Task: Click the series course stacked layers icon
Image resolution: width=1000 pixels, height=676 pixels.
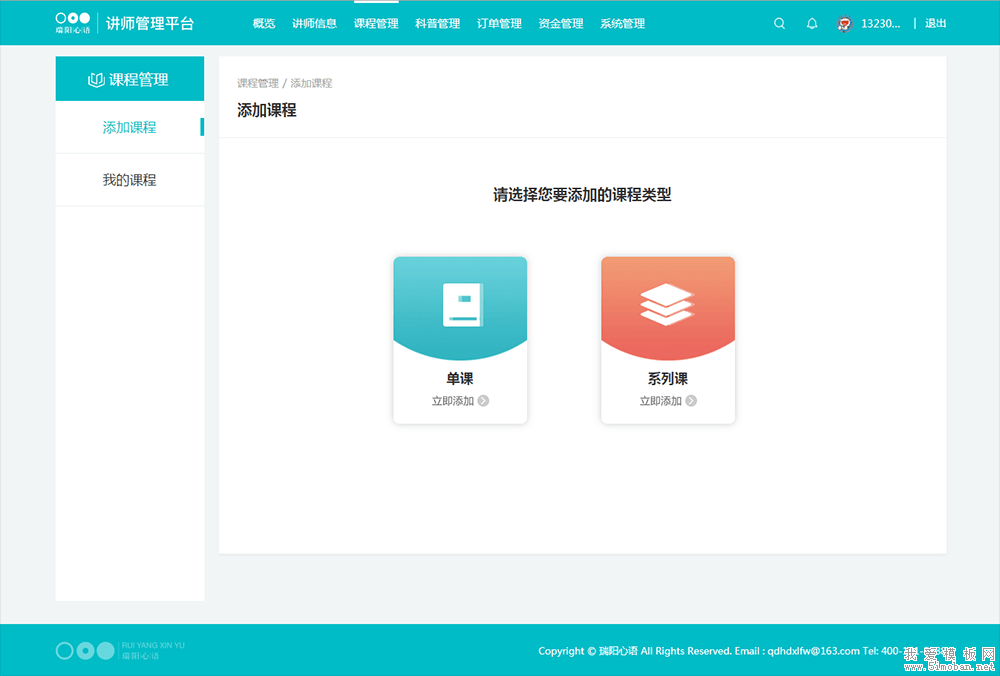Action: pos(667,305)
